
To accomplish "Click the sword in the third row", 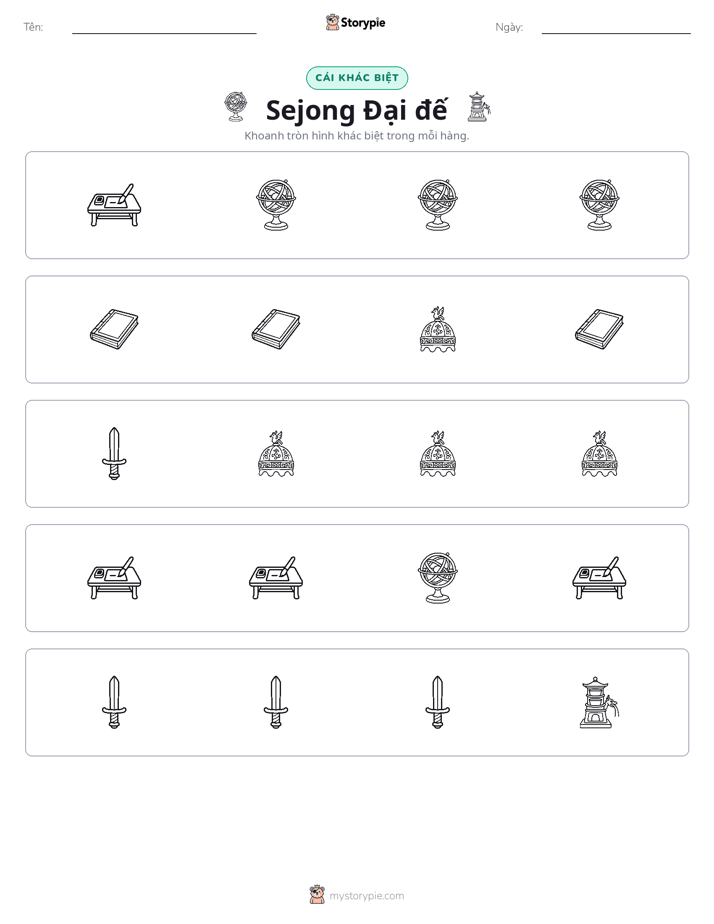I will click(114, 454).
